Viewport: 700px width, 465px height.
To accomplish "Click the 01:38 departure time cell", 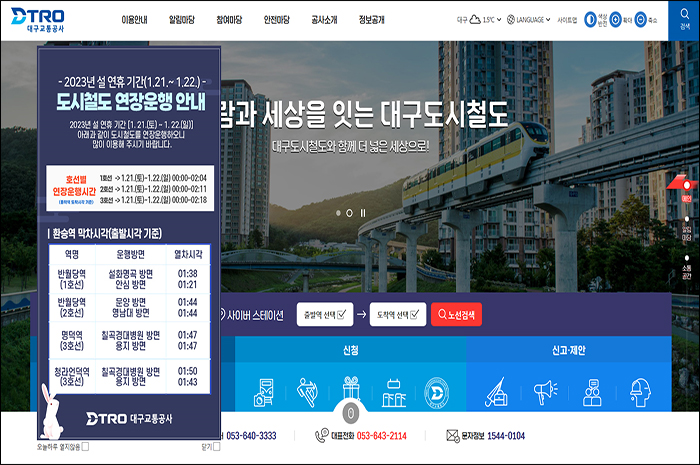I will click(188, 274).
